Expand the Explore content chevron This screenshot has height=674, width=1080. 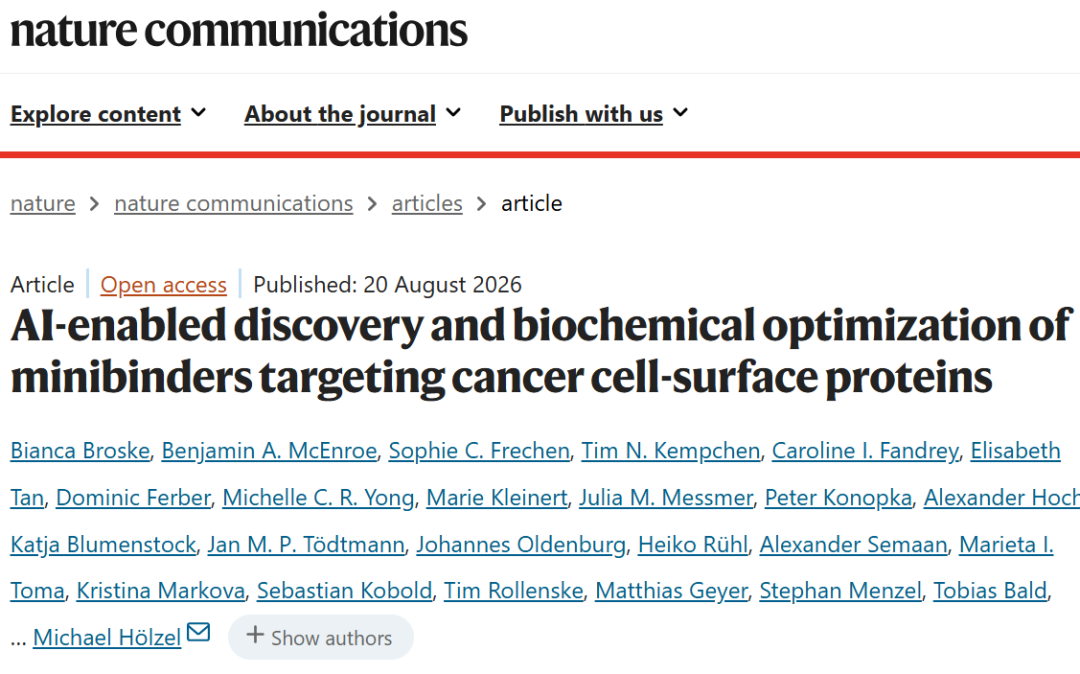pyautogui.click(x=198, y=112)
